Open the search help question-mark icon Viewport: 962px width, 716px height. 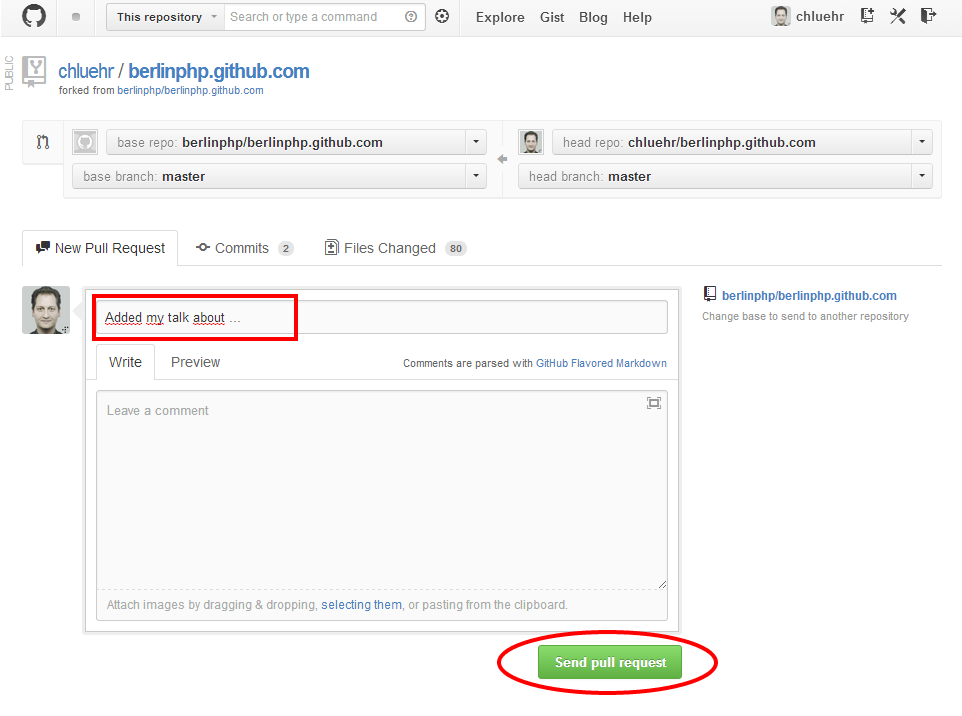(411, 17)
